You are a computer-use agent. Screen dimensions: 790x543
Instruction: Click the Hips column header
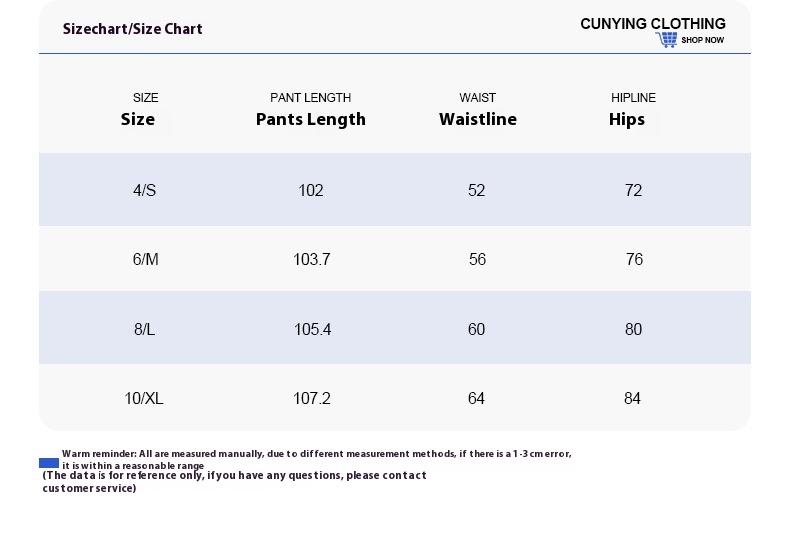tap(627, 119)
